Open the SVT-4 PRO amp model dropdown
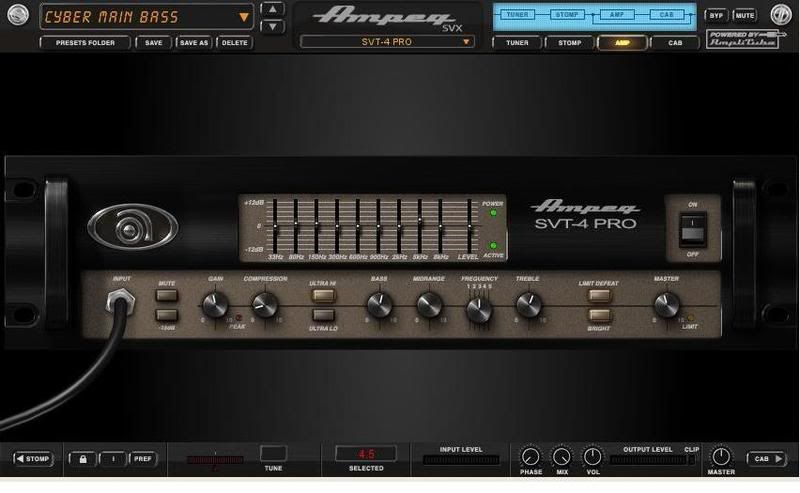Image resolution: width=800 pixels, height=493 pixels. point(387,42)
